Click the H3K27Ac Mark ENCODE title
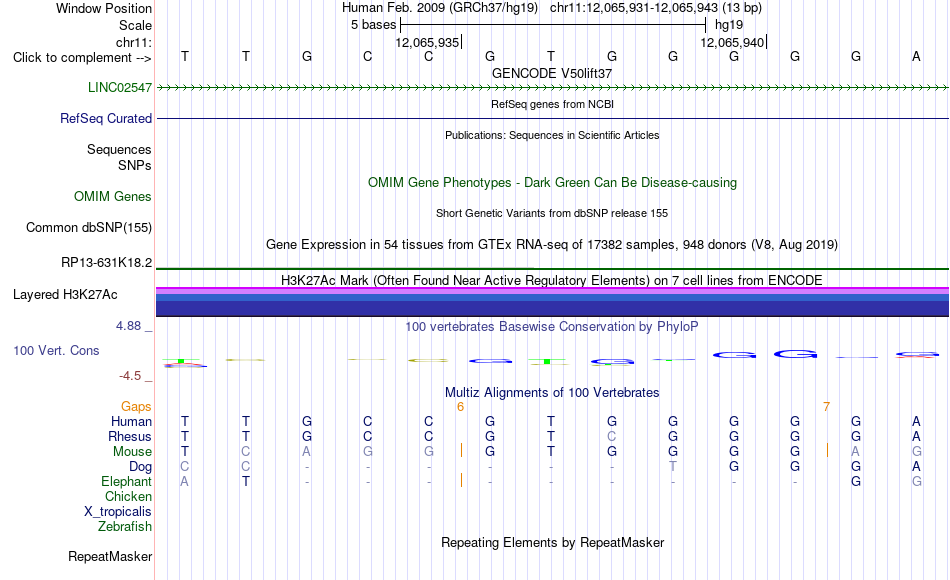Image resolution: width=950 pixels, height=580 pixels. point(552,280)
